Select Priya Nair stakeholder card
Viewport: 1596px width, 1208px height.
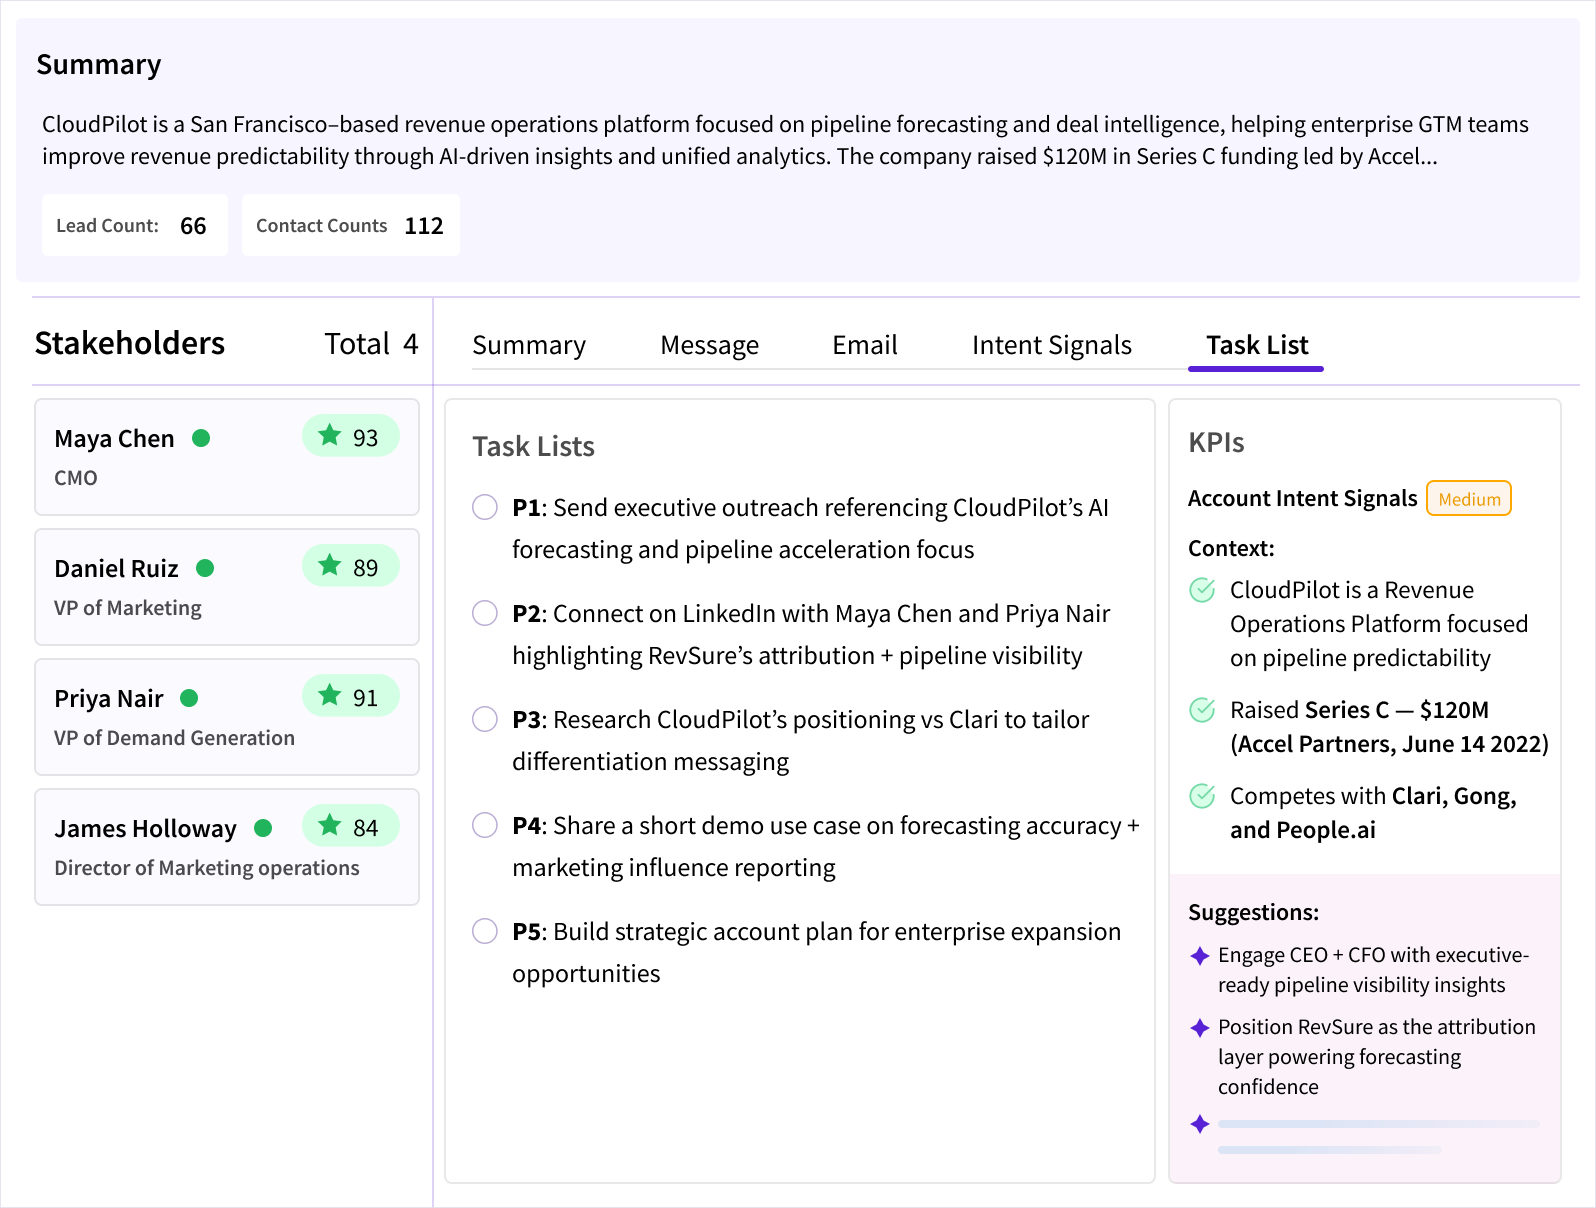point(227,717)
